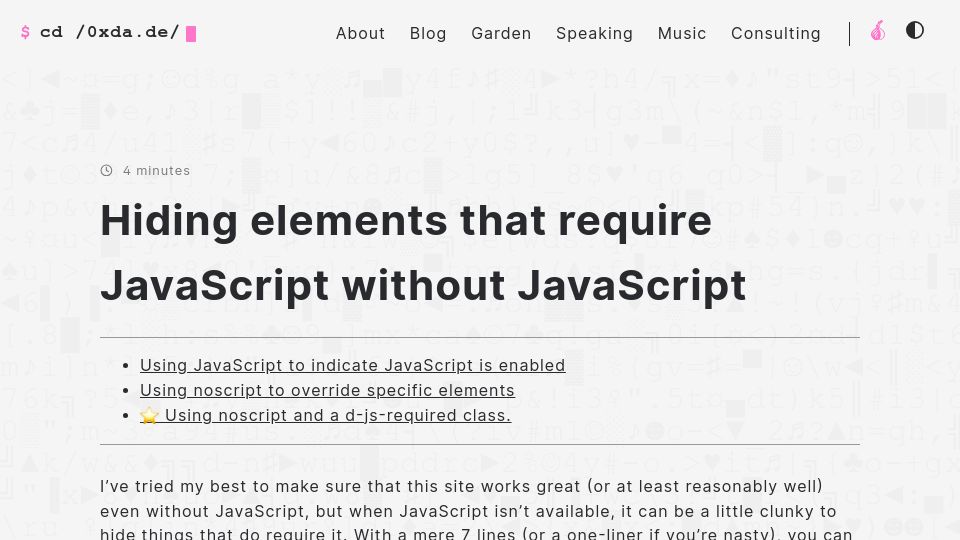
Task: Open the Blog section
Action: tap(428, 33)
